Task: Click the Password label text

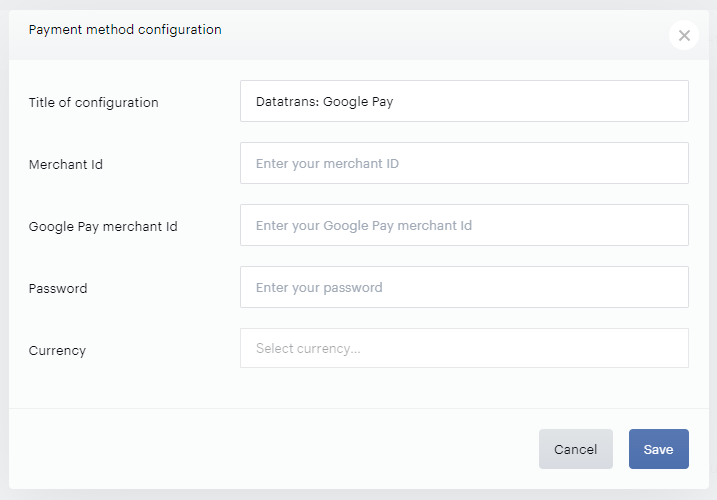Action: (x=58, y=288)
